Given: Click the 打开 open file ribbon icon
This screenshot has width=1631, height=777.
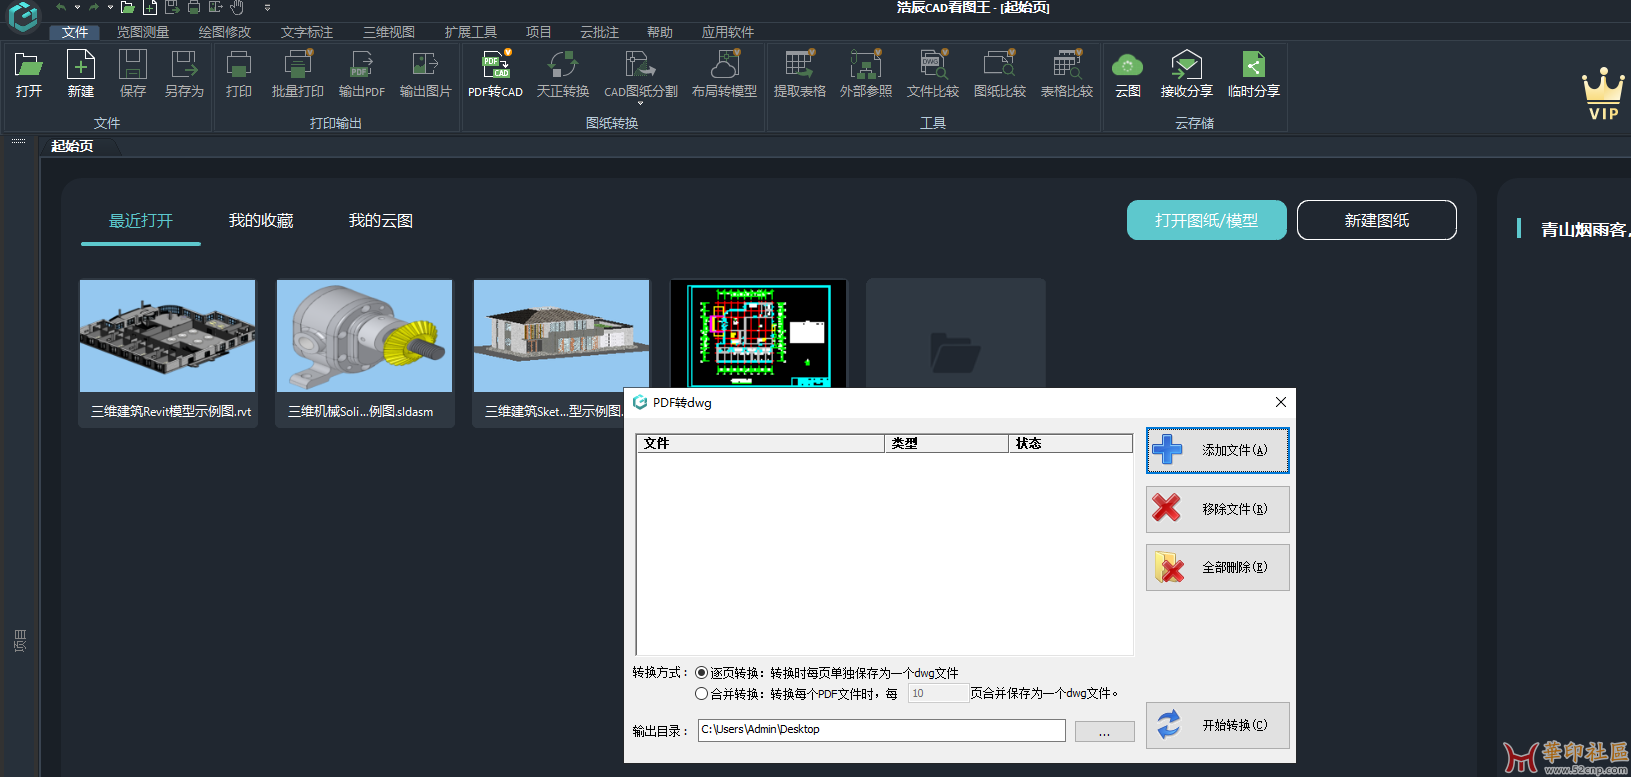Looking at the screenshot, I should pyautogui.click(x=29, y=75).
